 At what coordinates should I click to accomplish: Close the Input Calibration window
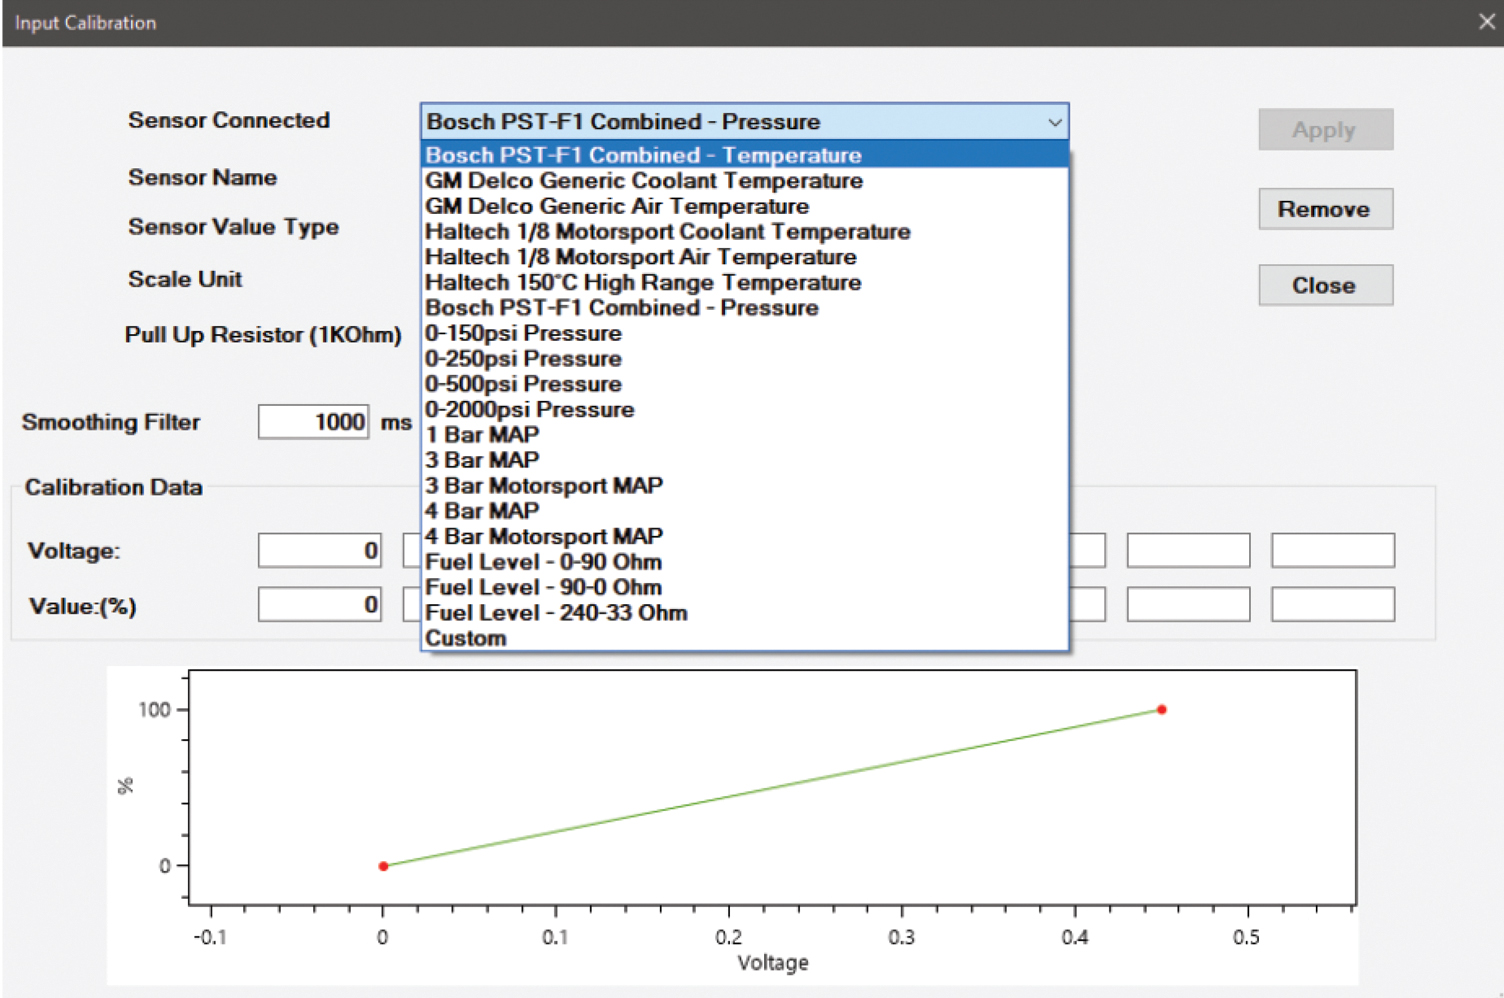click(x=1486, y=22)
